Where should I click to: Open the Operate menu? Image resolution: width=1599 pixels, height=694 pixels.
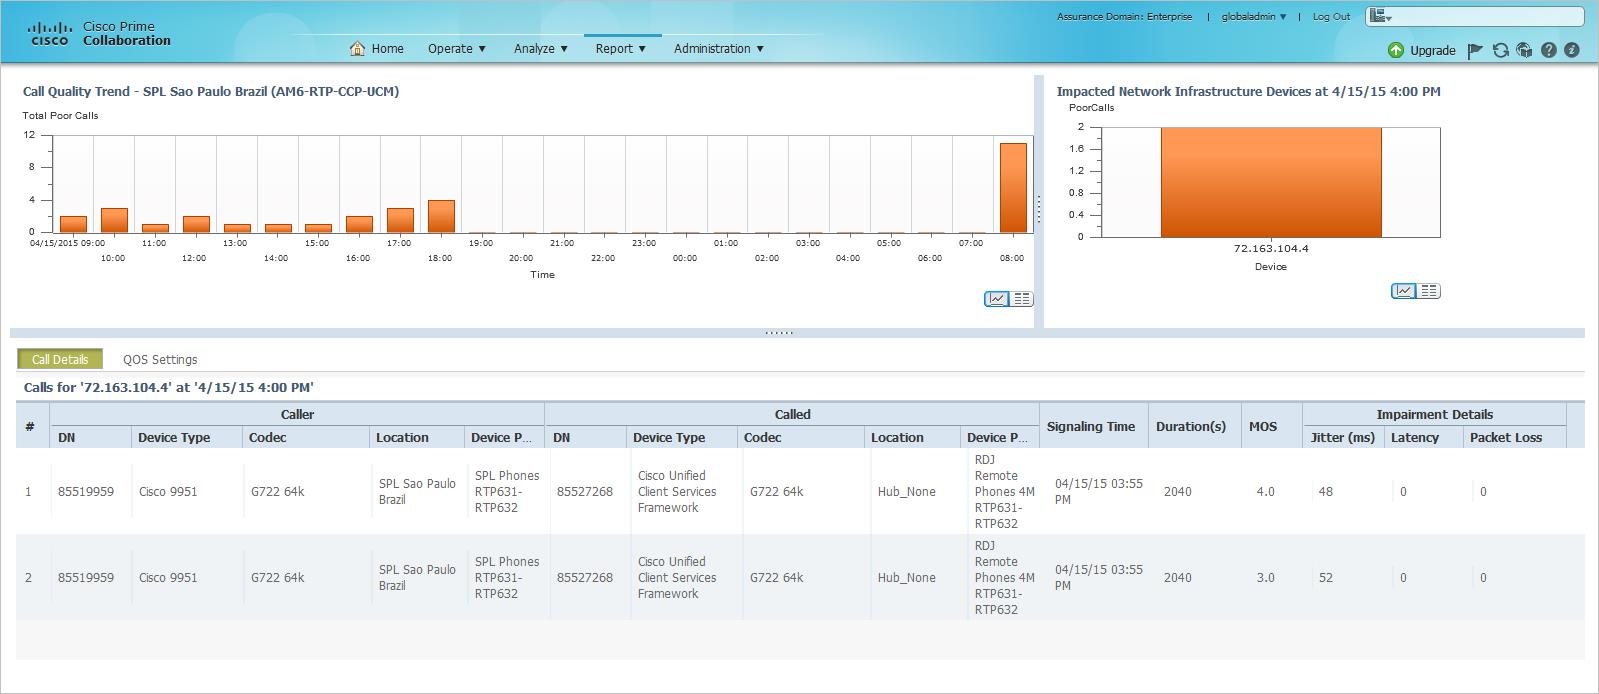tap(456, 48)
